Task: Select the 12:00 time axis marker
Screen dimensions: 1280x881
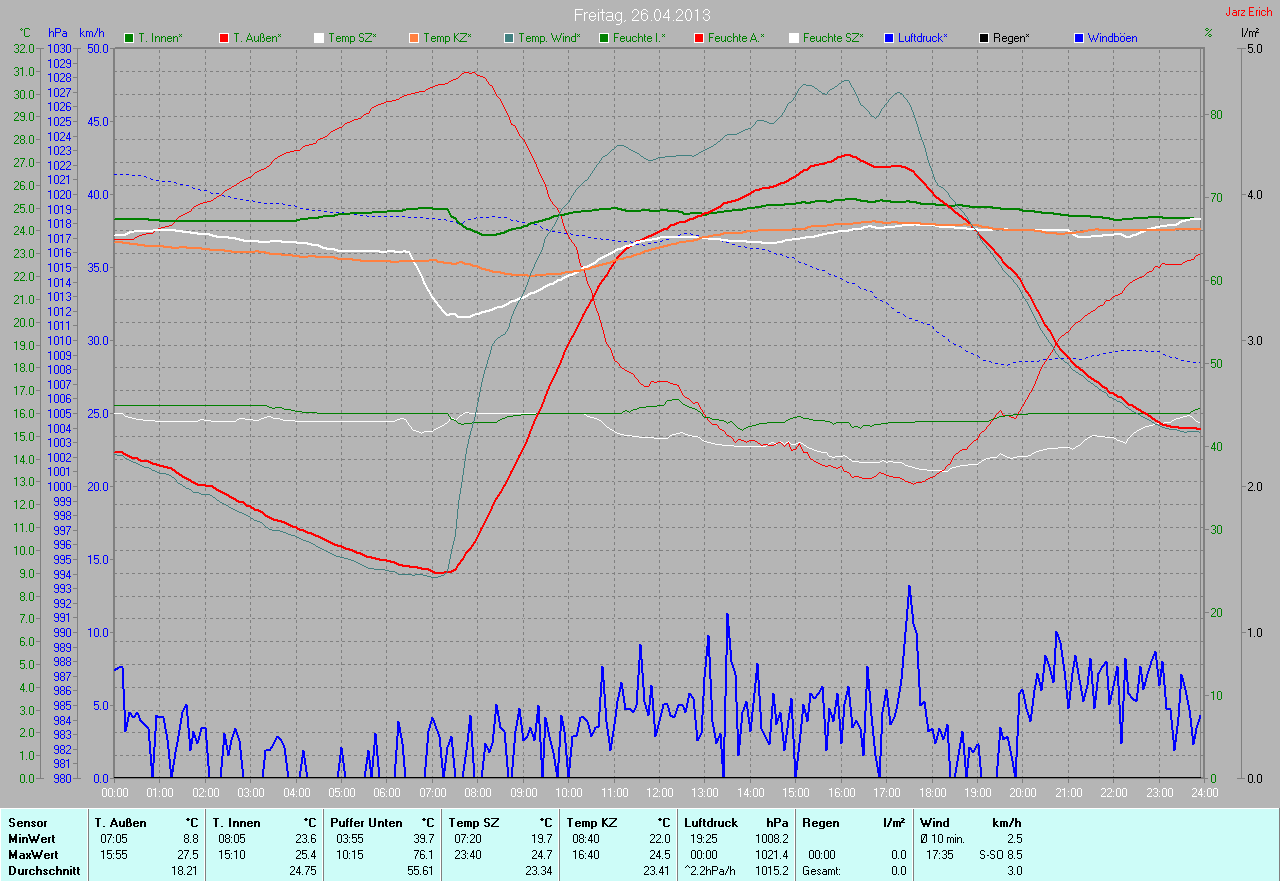Action: pyautogui.click(x=659, y=793)
